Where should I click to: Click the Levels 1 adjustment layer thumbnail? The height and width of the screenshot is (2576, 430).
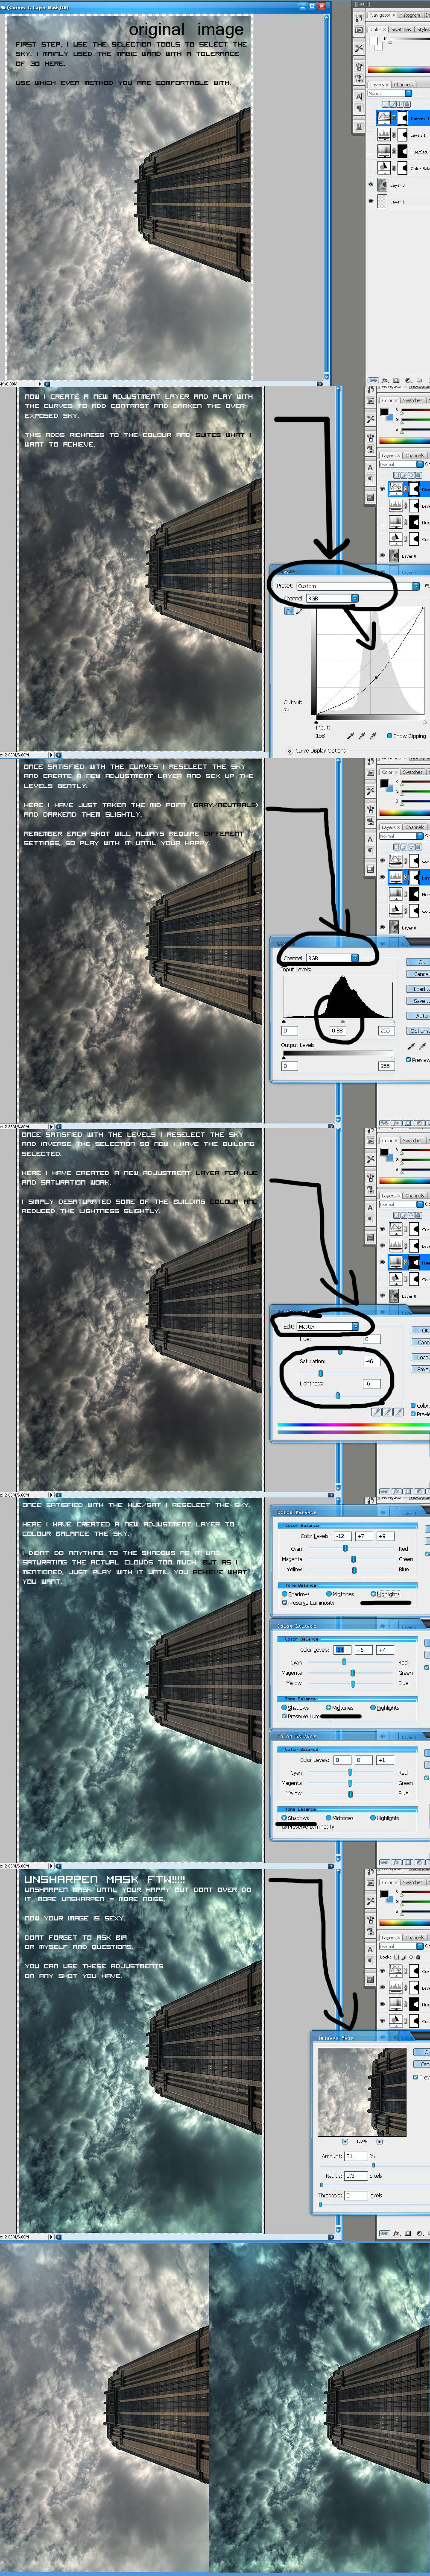coord(384,134)
